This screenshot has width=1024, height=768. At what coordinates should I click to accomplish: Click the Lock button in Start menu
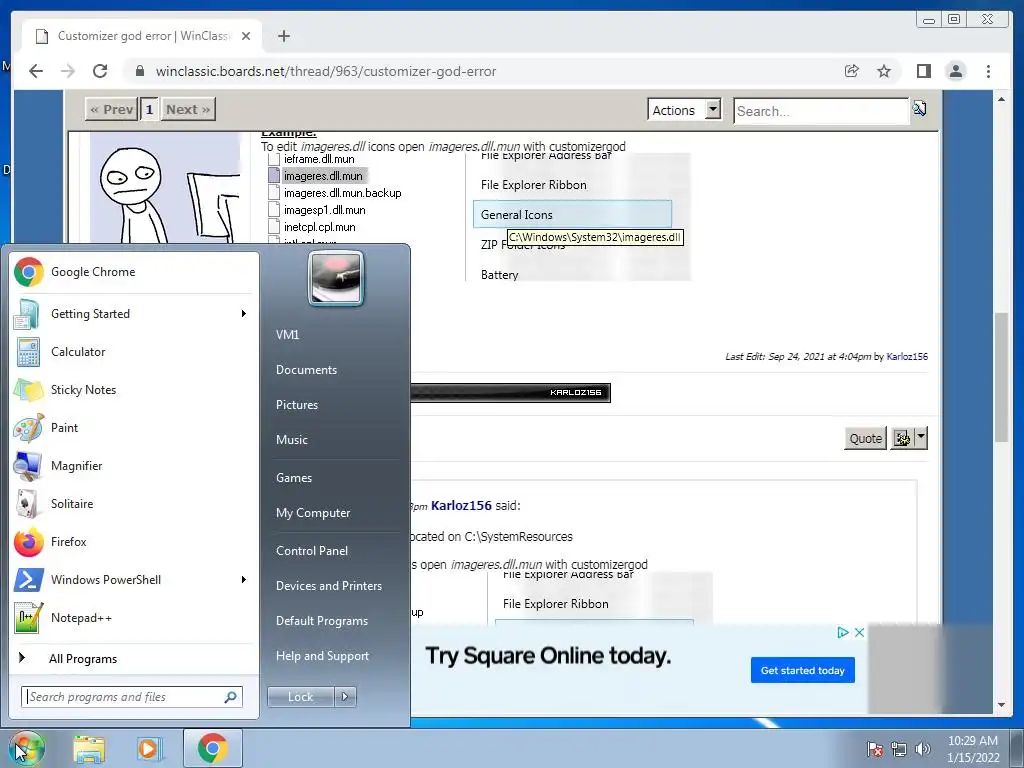[x=300, y=697]
